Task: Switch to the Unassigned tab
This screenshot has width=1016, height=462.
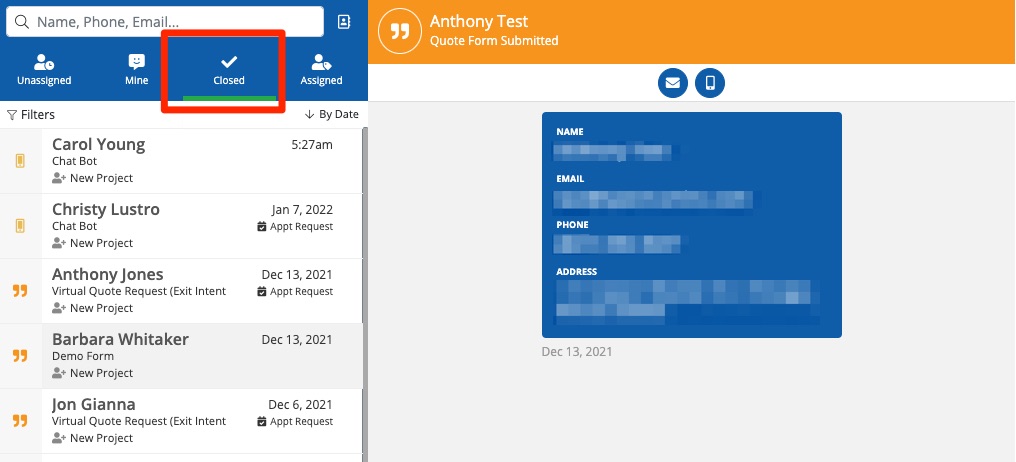Action: pyautogui.click(x=43, y=69)
